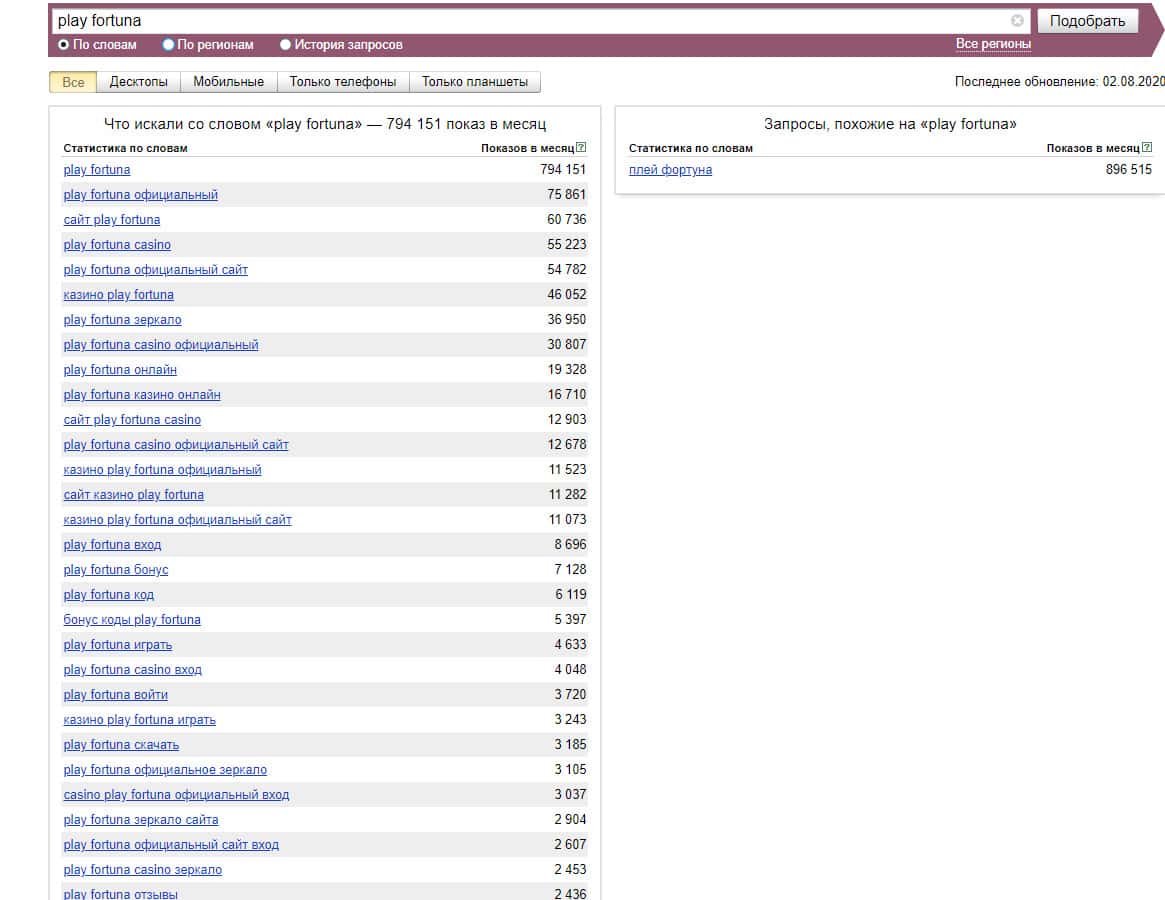The image size is (1165, 900).
Task: Open 'play fortuna зеркало' keyword link
Action: (122, 320)
